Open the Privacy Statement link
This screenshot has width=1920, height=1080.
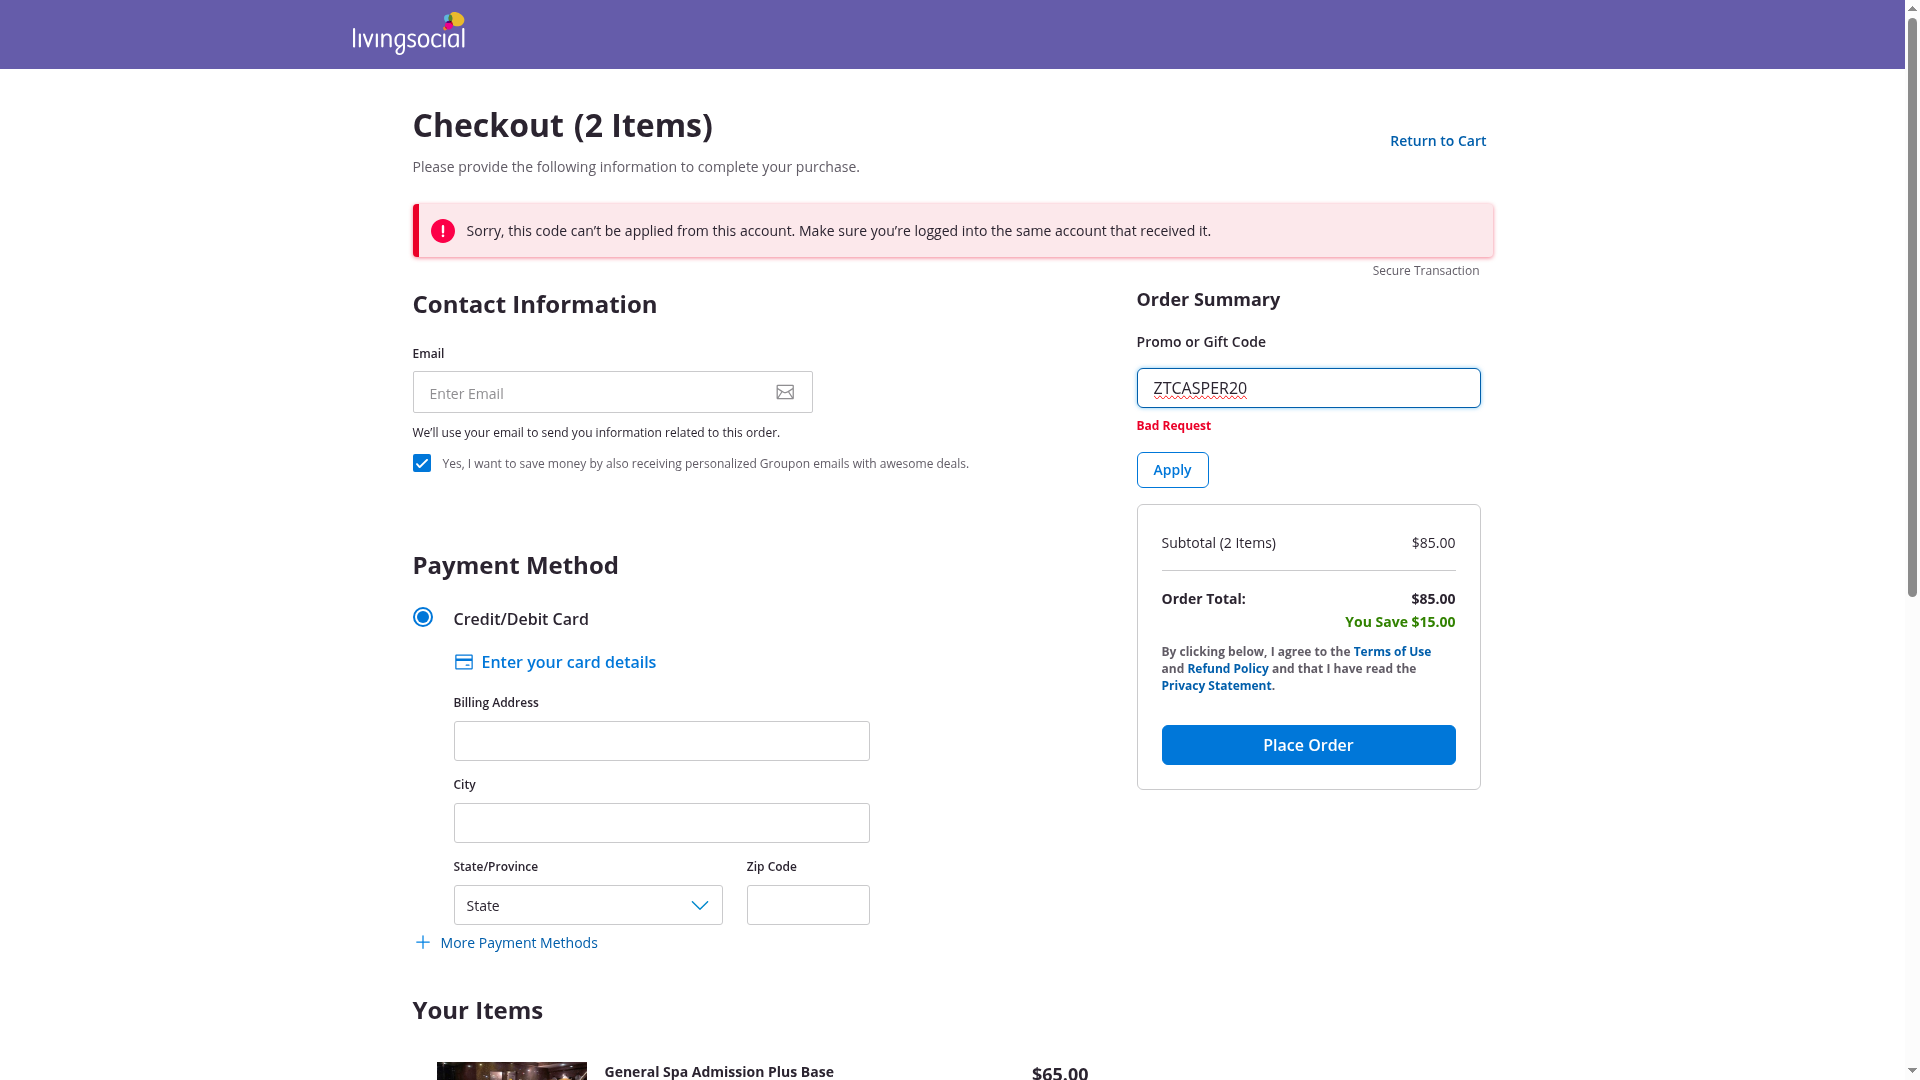tap(1216, 685)
